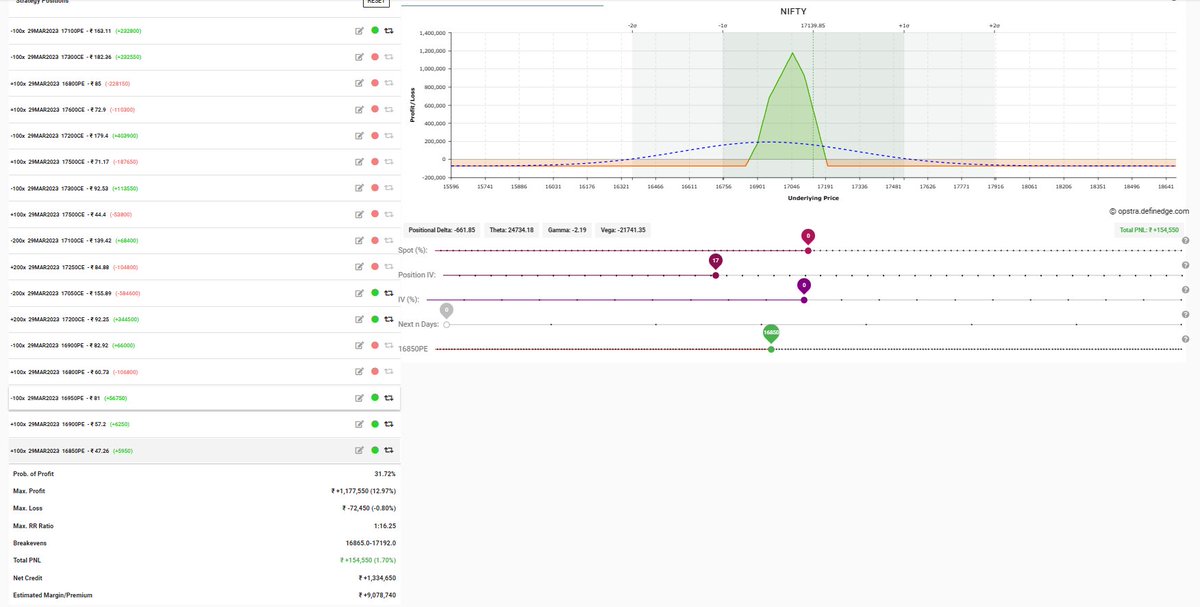
Task: Click the Position IV slider handle at 17
Action: pos(715,274)
